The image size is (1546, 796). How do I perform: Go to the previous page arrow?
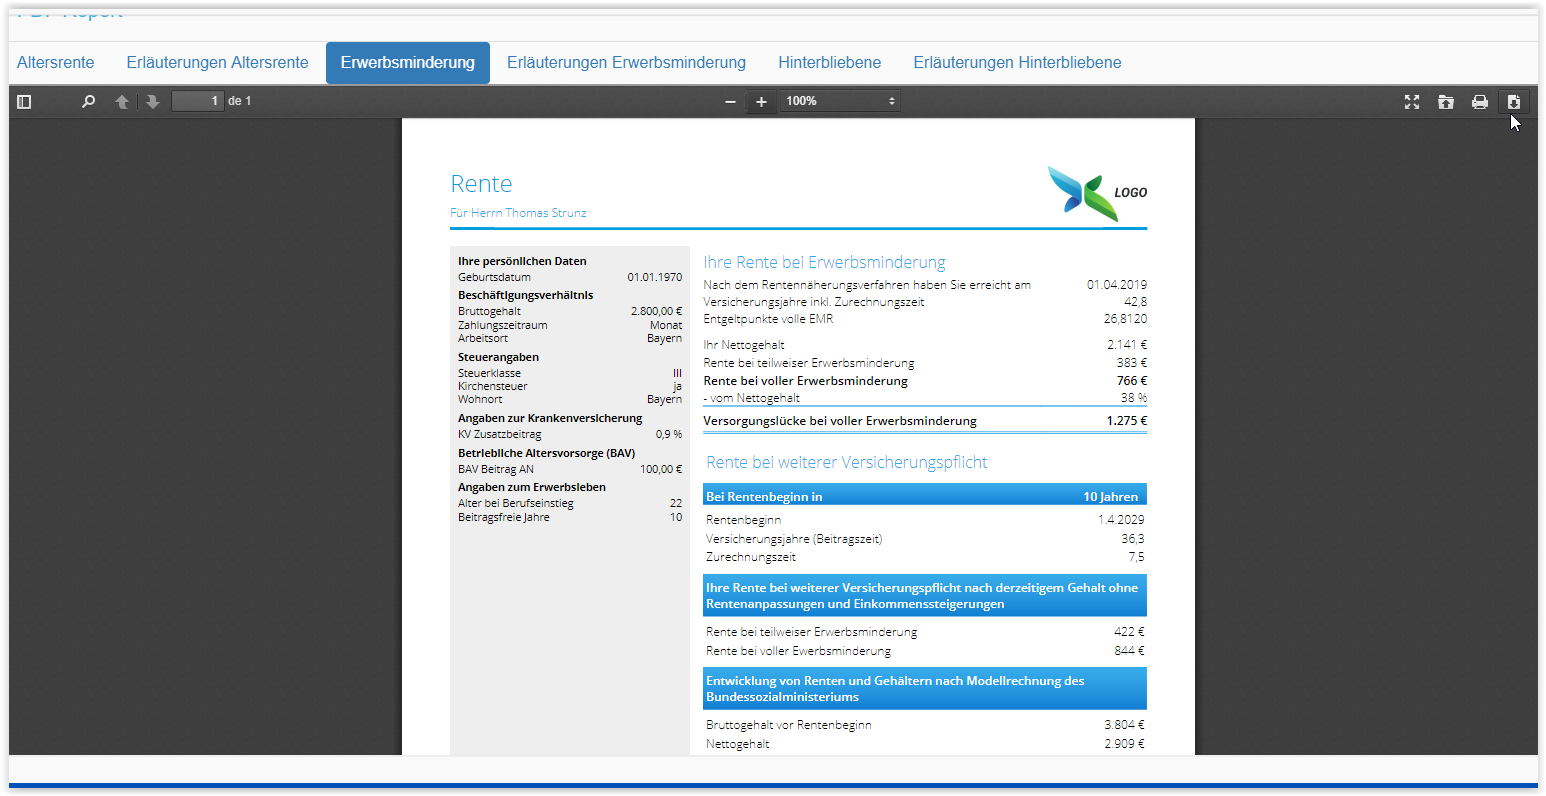coord(122,101)
